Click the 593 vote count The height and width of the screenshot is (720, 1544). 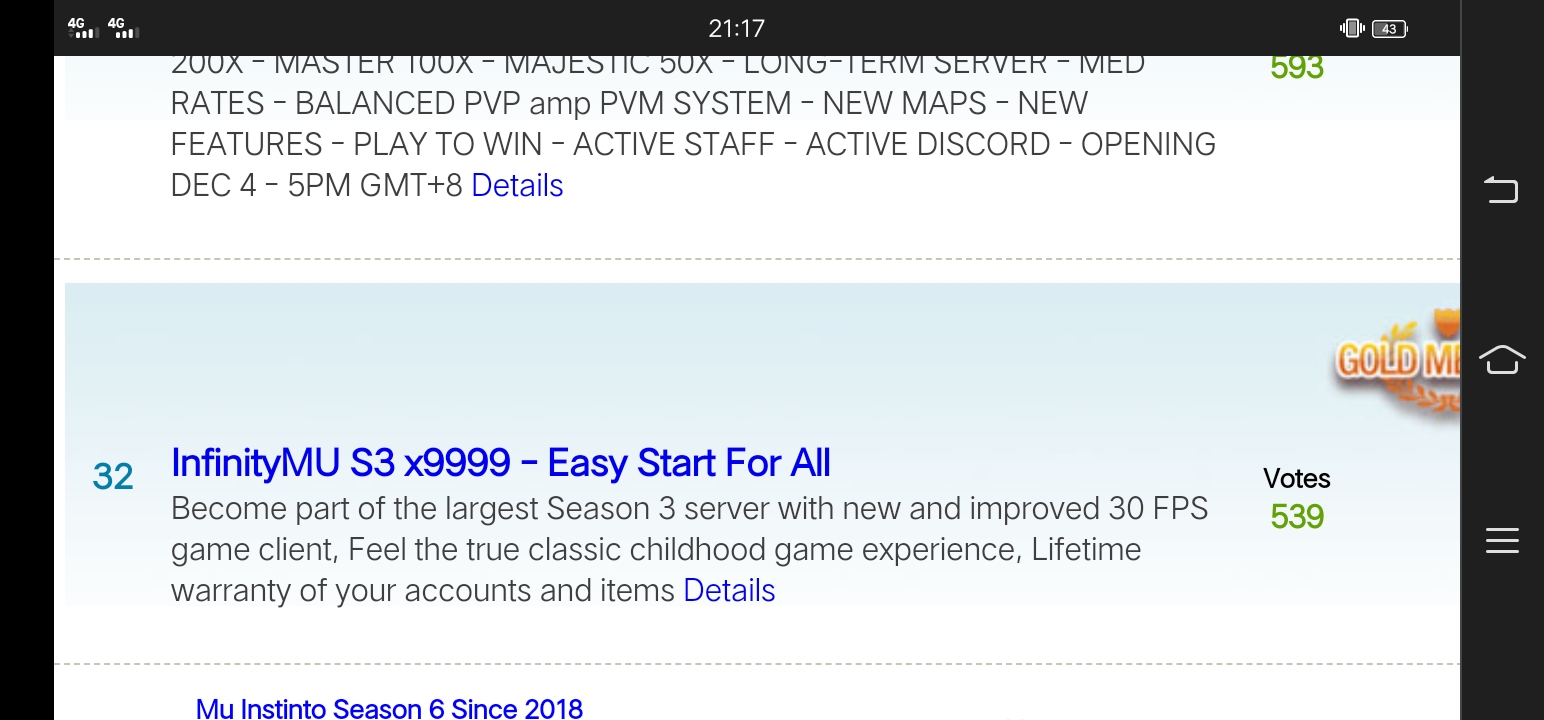point(1297,67)
